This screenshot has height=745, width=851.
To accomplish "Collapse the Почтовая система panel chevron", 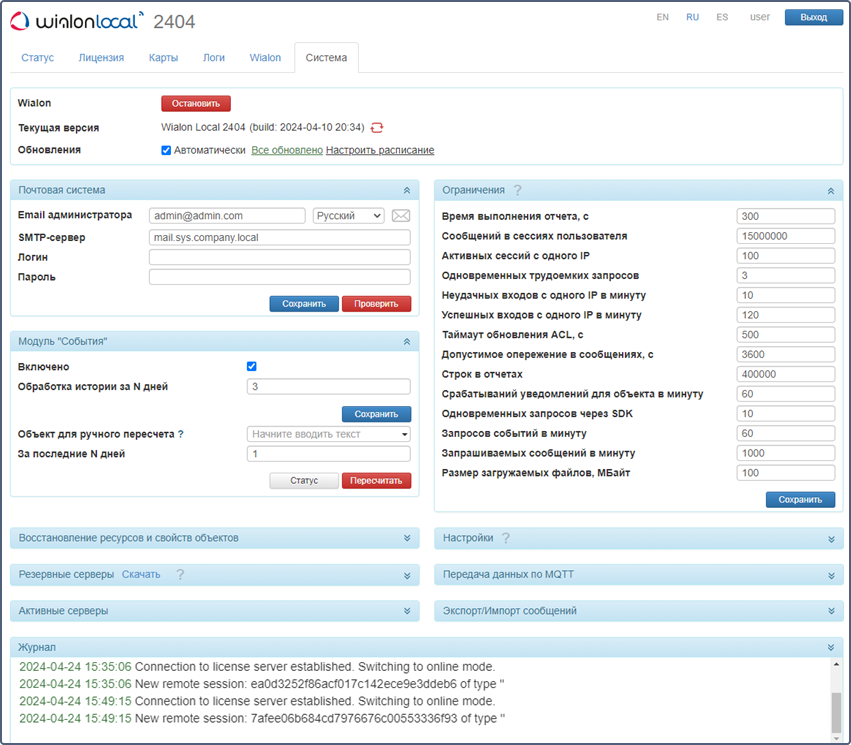I will click(406, 190).
